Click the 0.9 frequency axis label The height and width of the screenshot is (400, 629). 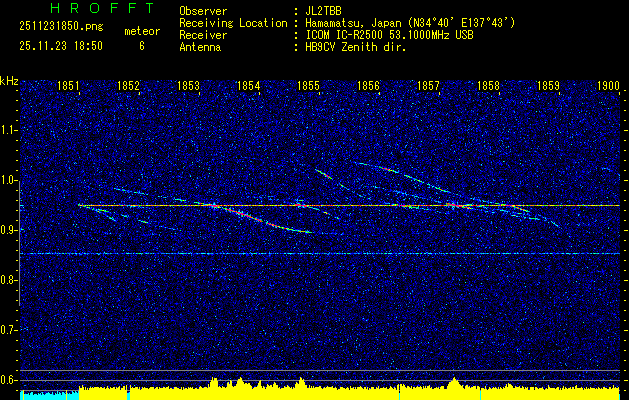coord(10,230)
